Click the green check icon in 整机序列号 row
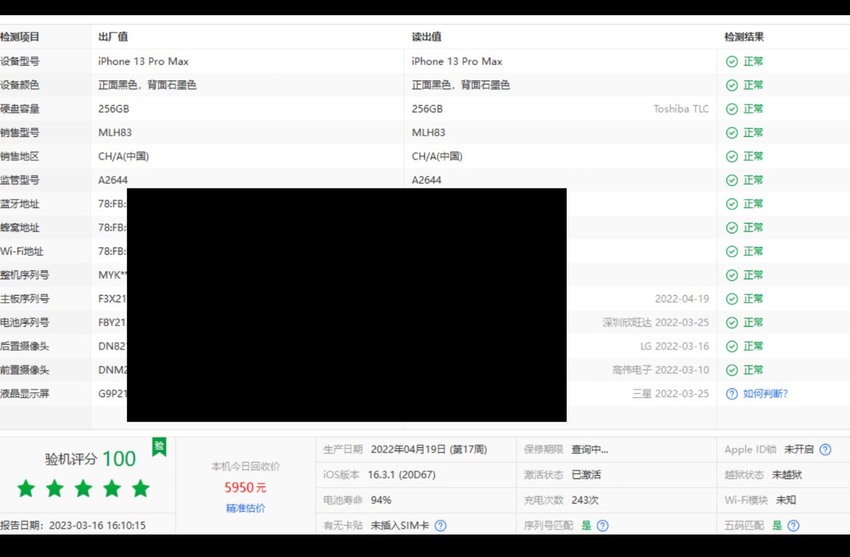Image resolution: width=850 pixels, height=557 pixels. (x=732, y=275)
